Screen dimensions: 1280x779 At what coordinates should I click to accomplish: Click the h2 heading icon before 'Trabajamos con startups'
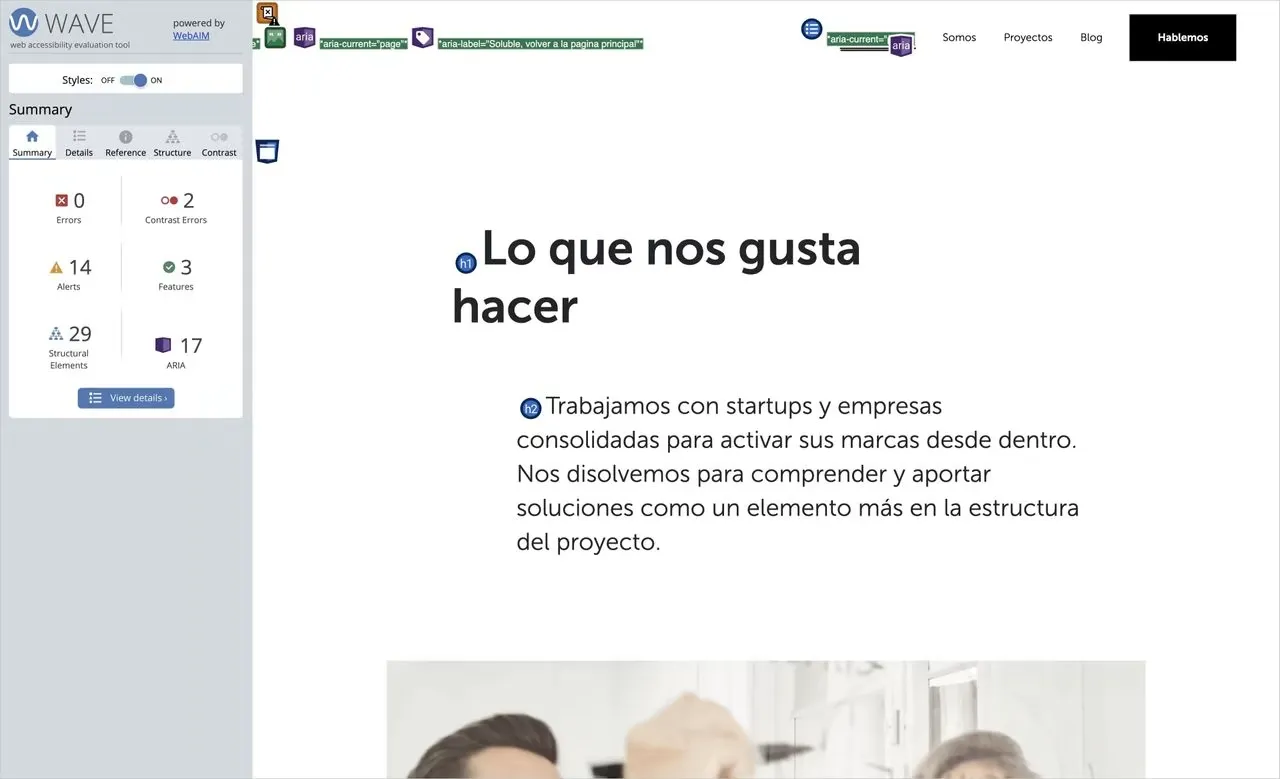pos(531,408)
